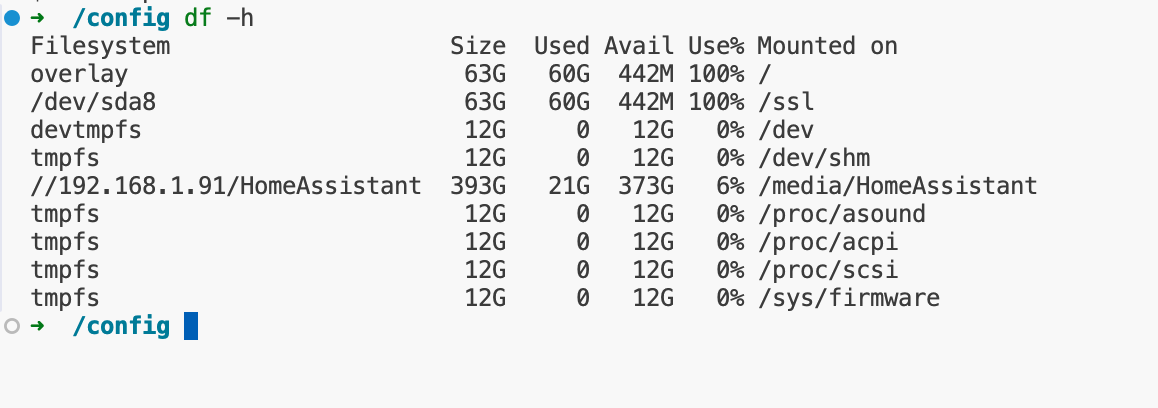Image resolution: width=1158 pixels, height=408 pixels.
Task: Click the 393G size value
Action: (478, 186)
